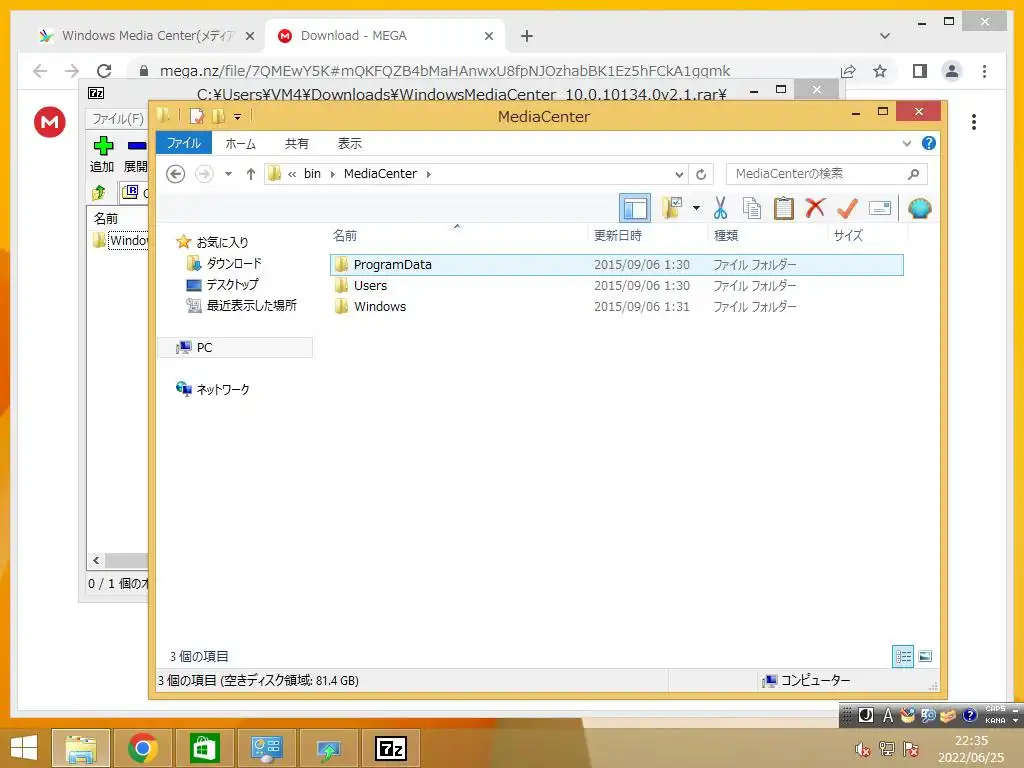Viewport: 1024px width, 768px height.
Task: Select お気に入り in the navigation pane
Action: (222, 242)
